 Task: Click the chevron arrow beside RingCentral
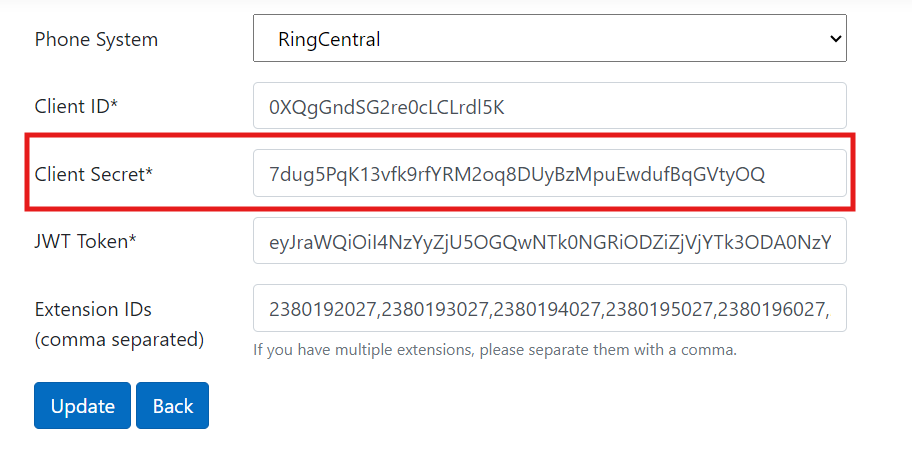[836, 39]
